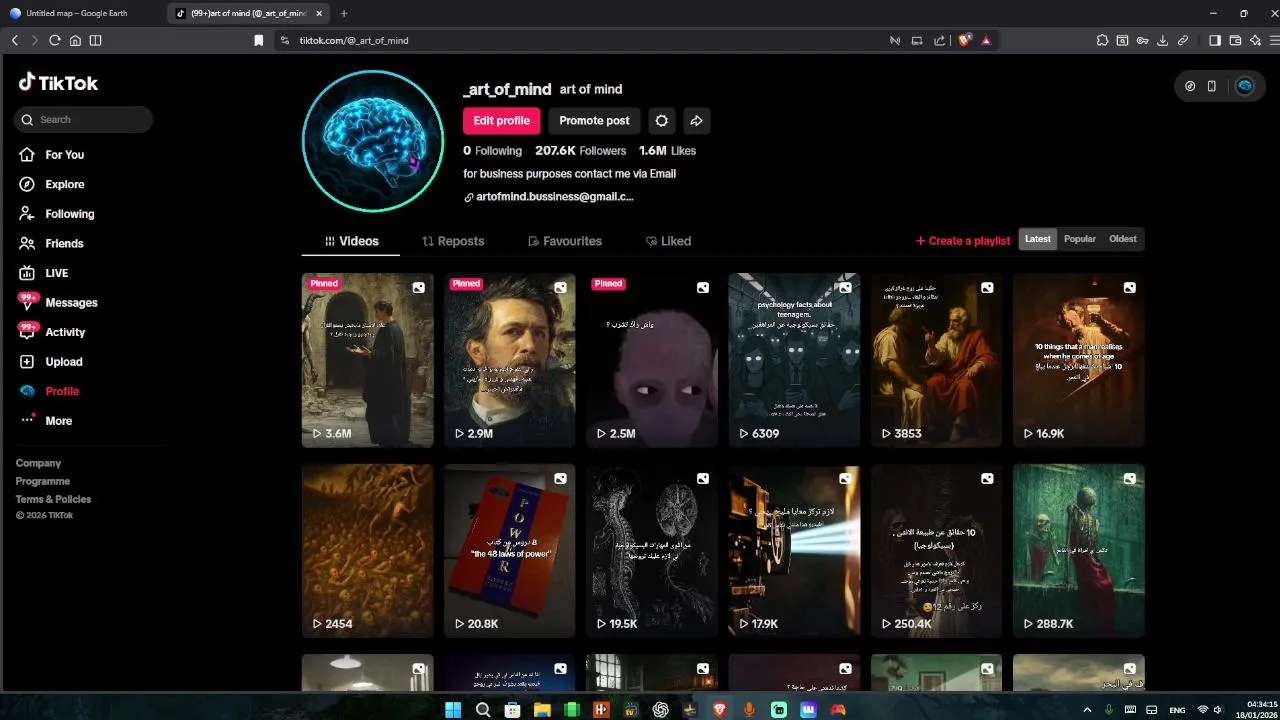Viewport: 1280px width, 720px height.
Task: Toggle the browser sidebar panel
Action: point(1215,40)
